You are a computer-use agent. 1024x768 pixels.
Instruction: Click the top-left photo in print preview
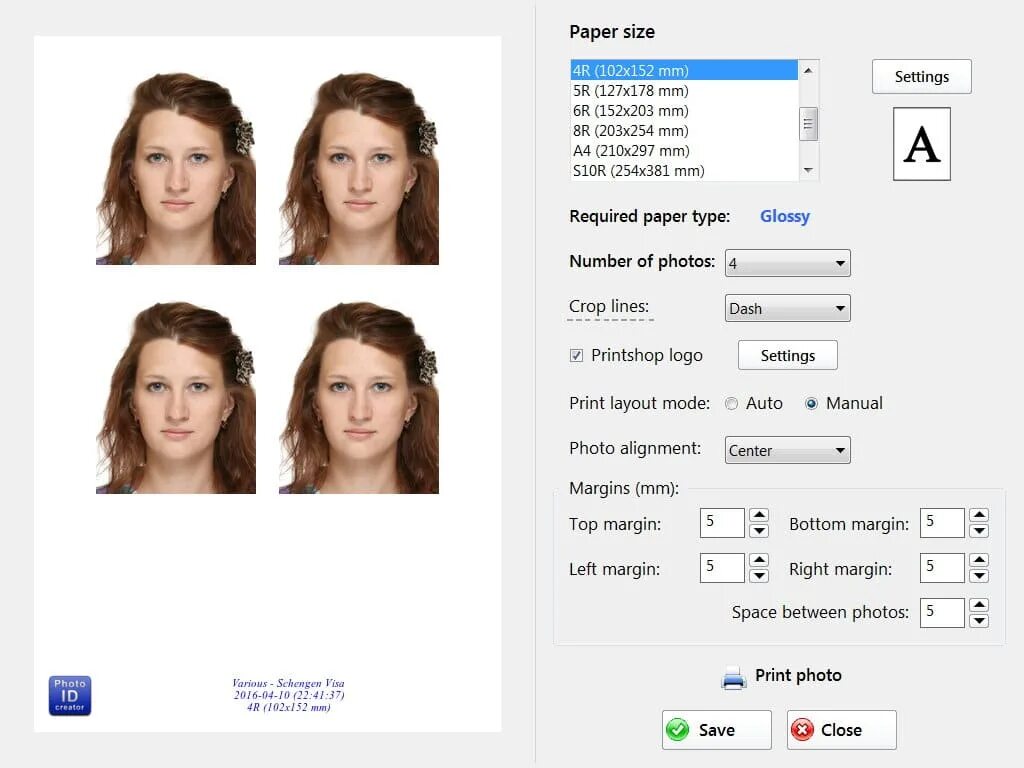(x=176, y=168)
